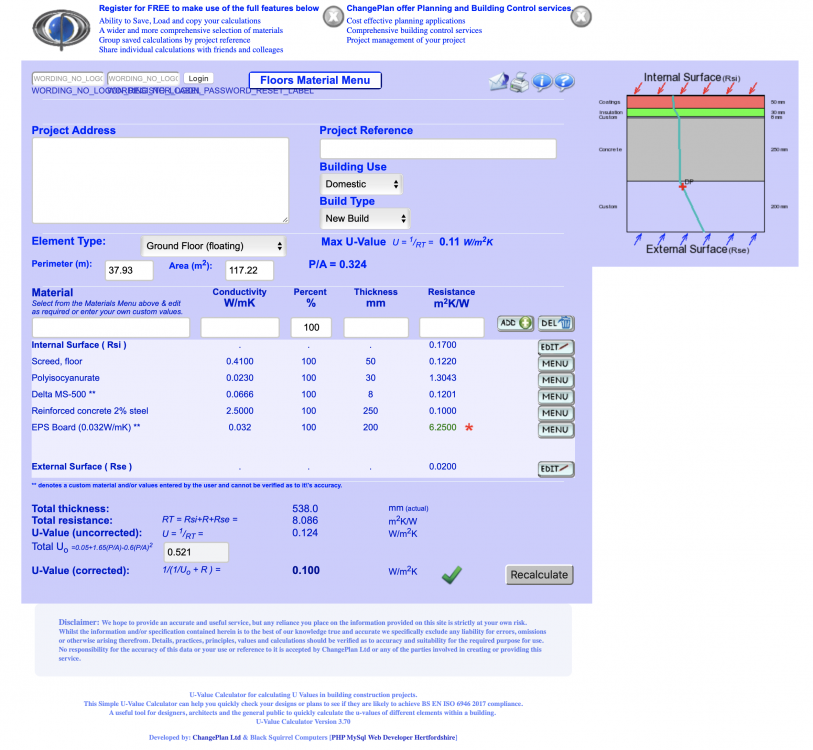Open the Element Type dropdown
Screen dimensions: 813x750
[214, 246]
